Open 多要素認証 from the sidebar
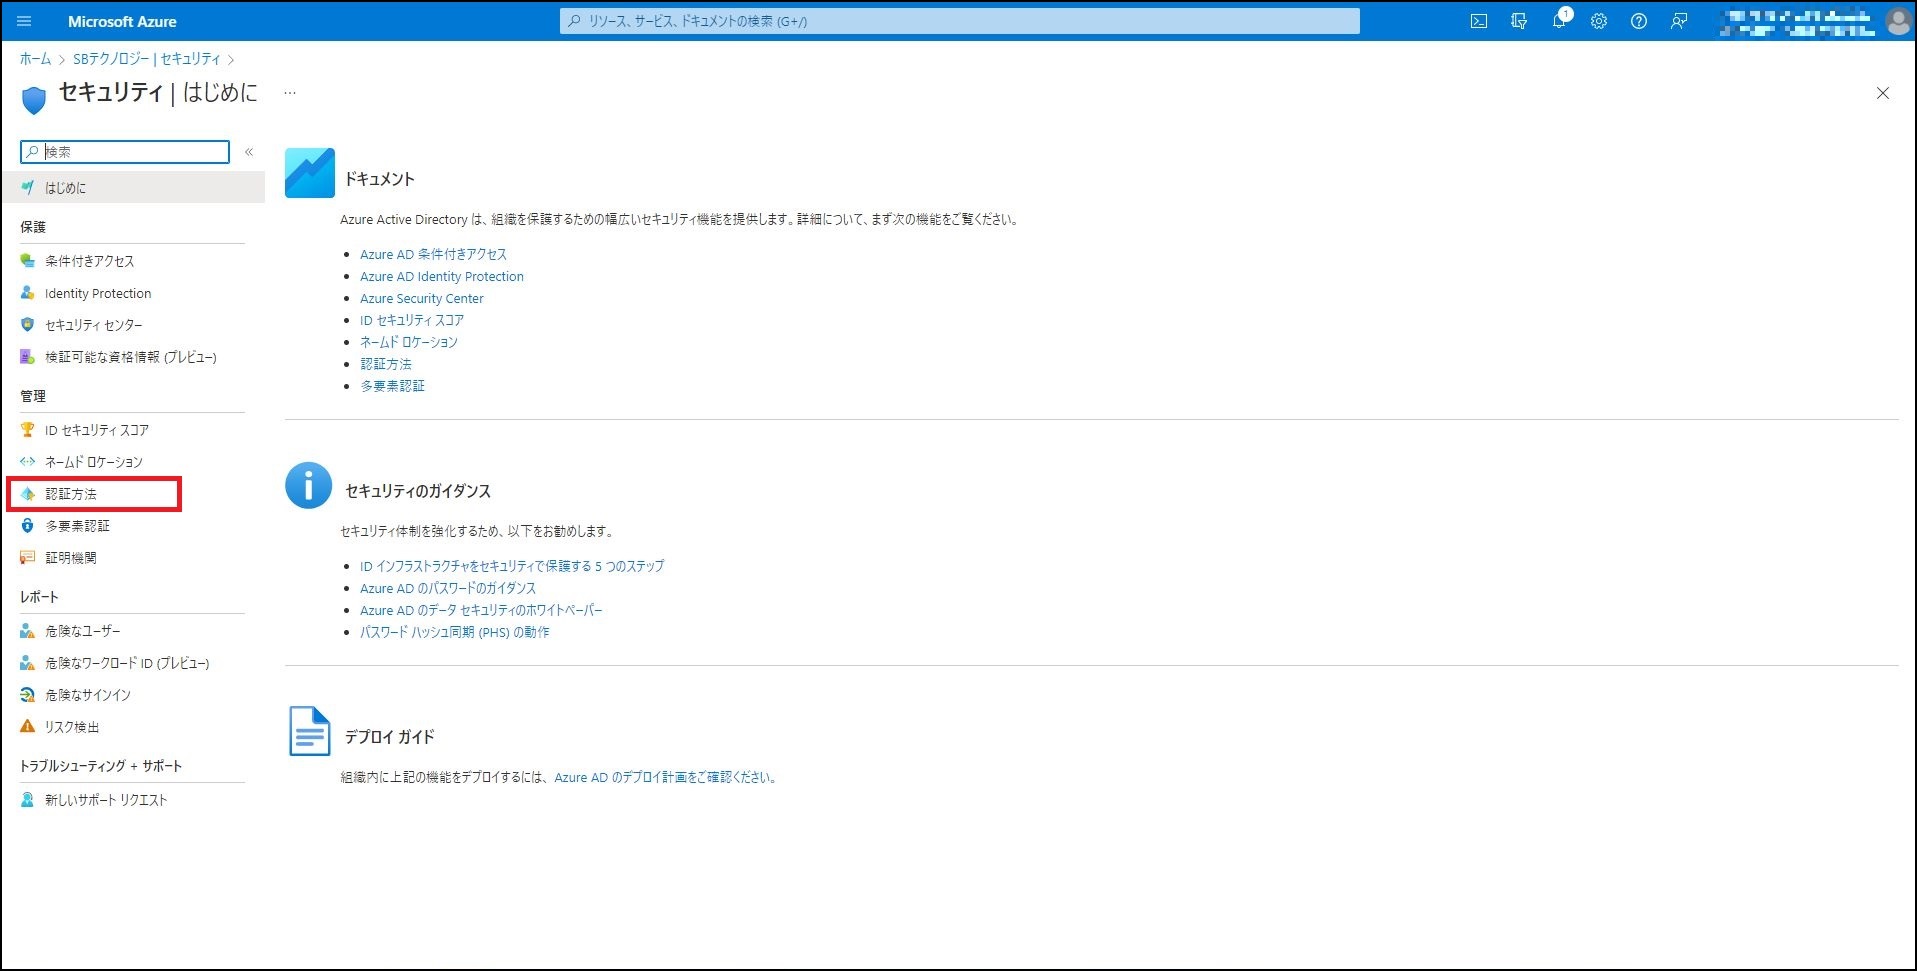 (x=77, y=526)
